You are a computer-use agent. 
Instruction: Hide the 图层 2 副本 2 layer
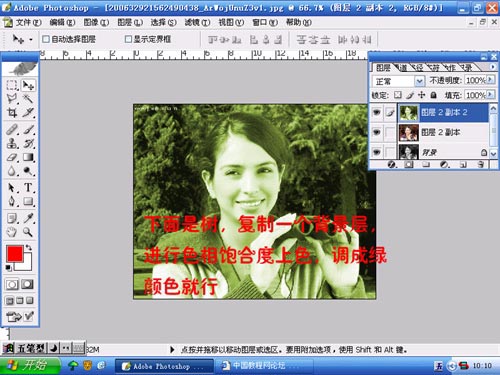tap(377, 113)
